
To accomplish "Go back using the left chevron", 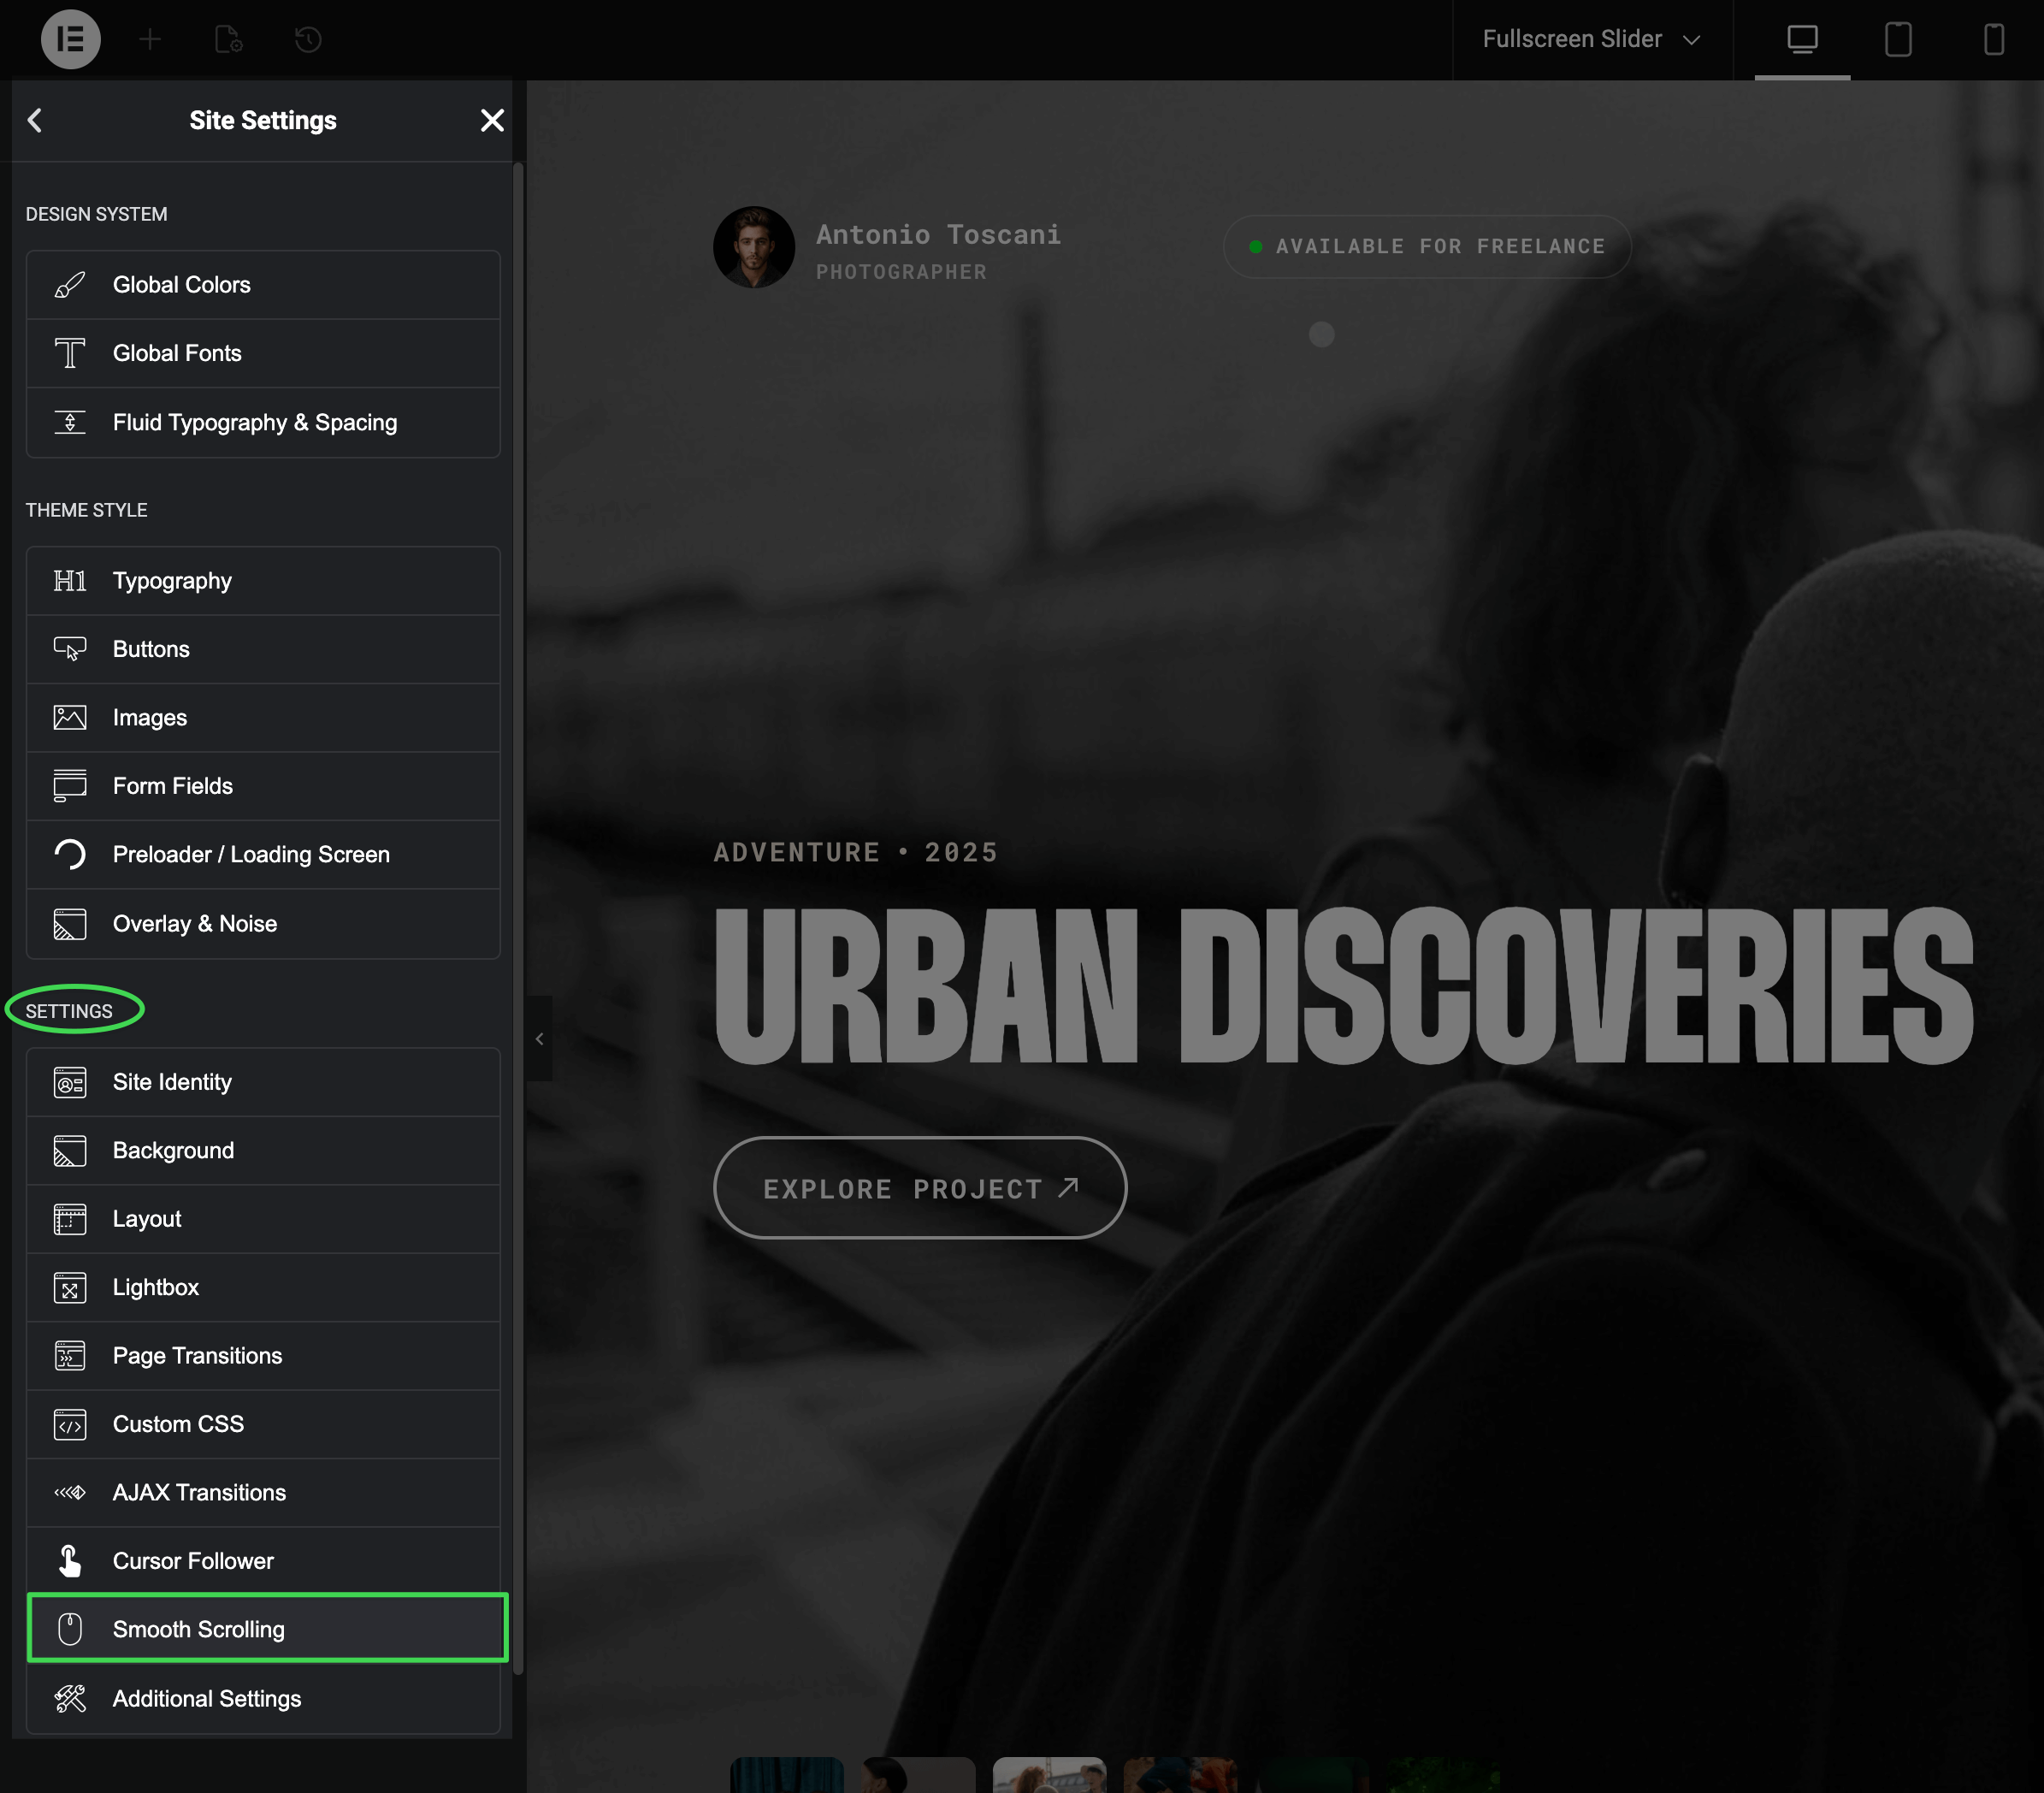I will click(x=35, y=120).
